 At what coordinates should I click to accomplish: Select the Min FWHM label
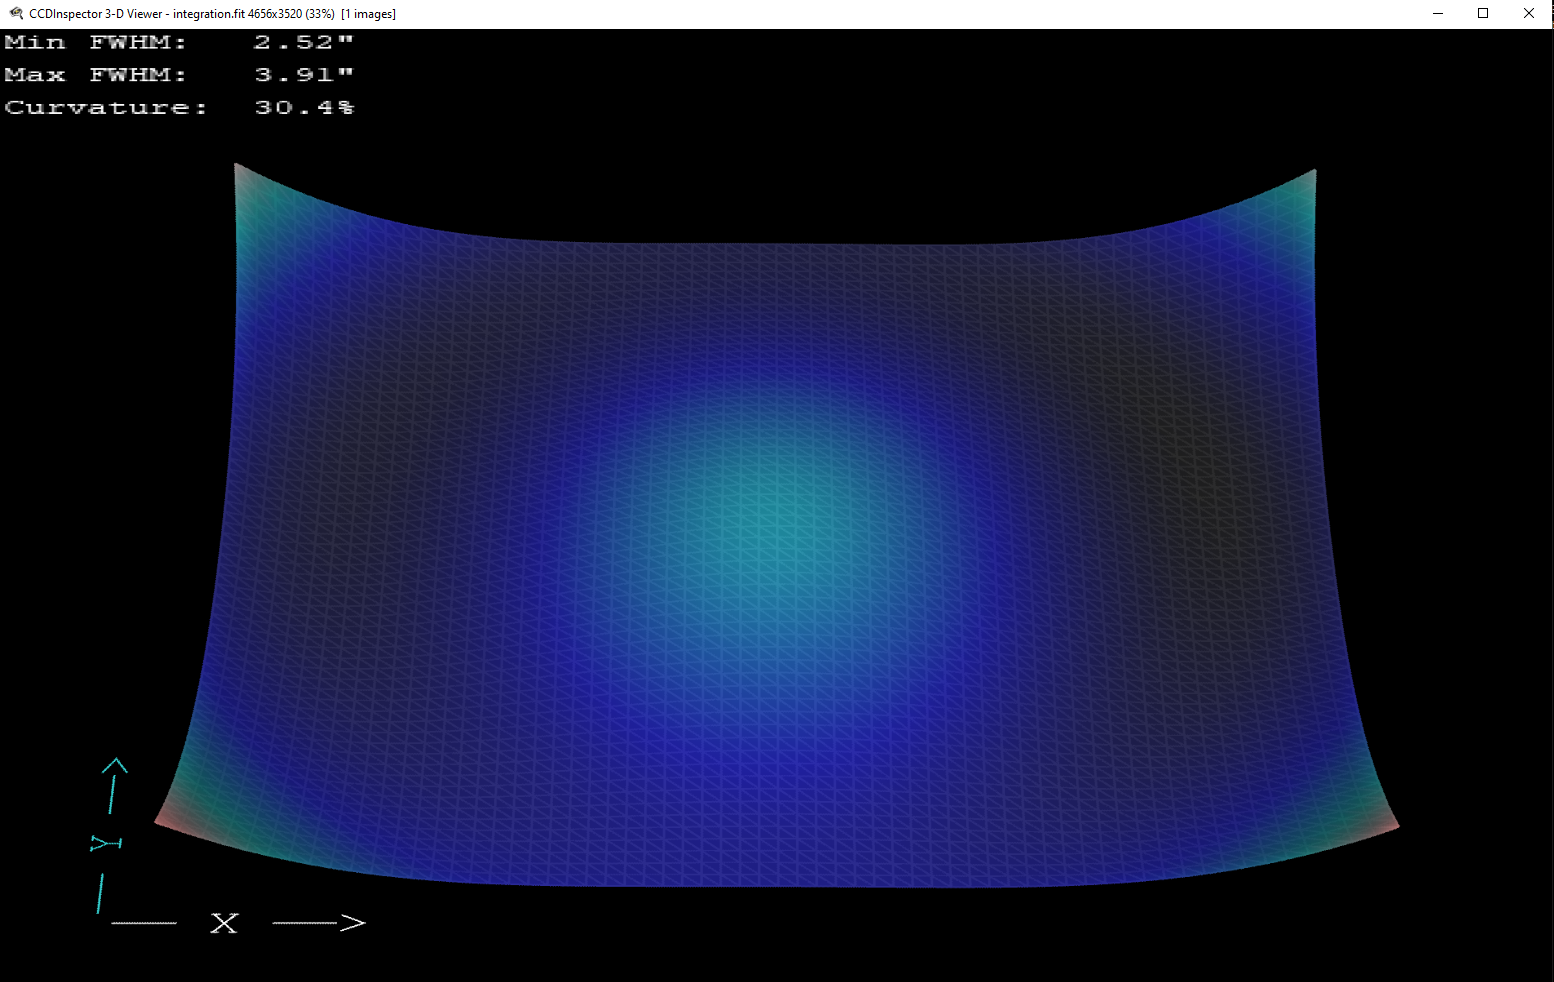point(95,42)
